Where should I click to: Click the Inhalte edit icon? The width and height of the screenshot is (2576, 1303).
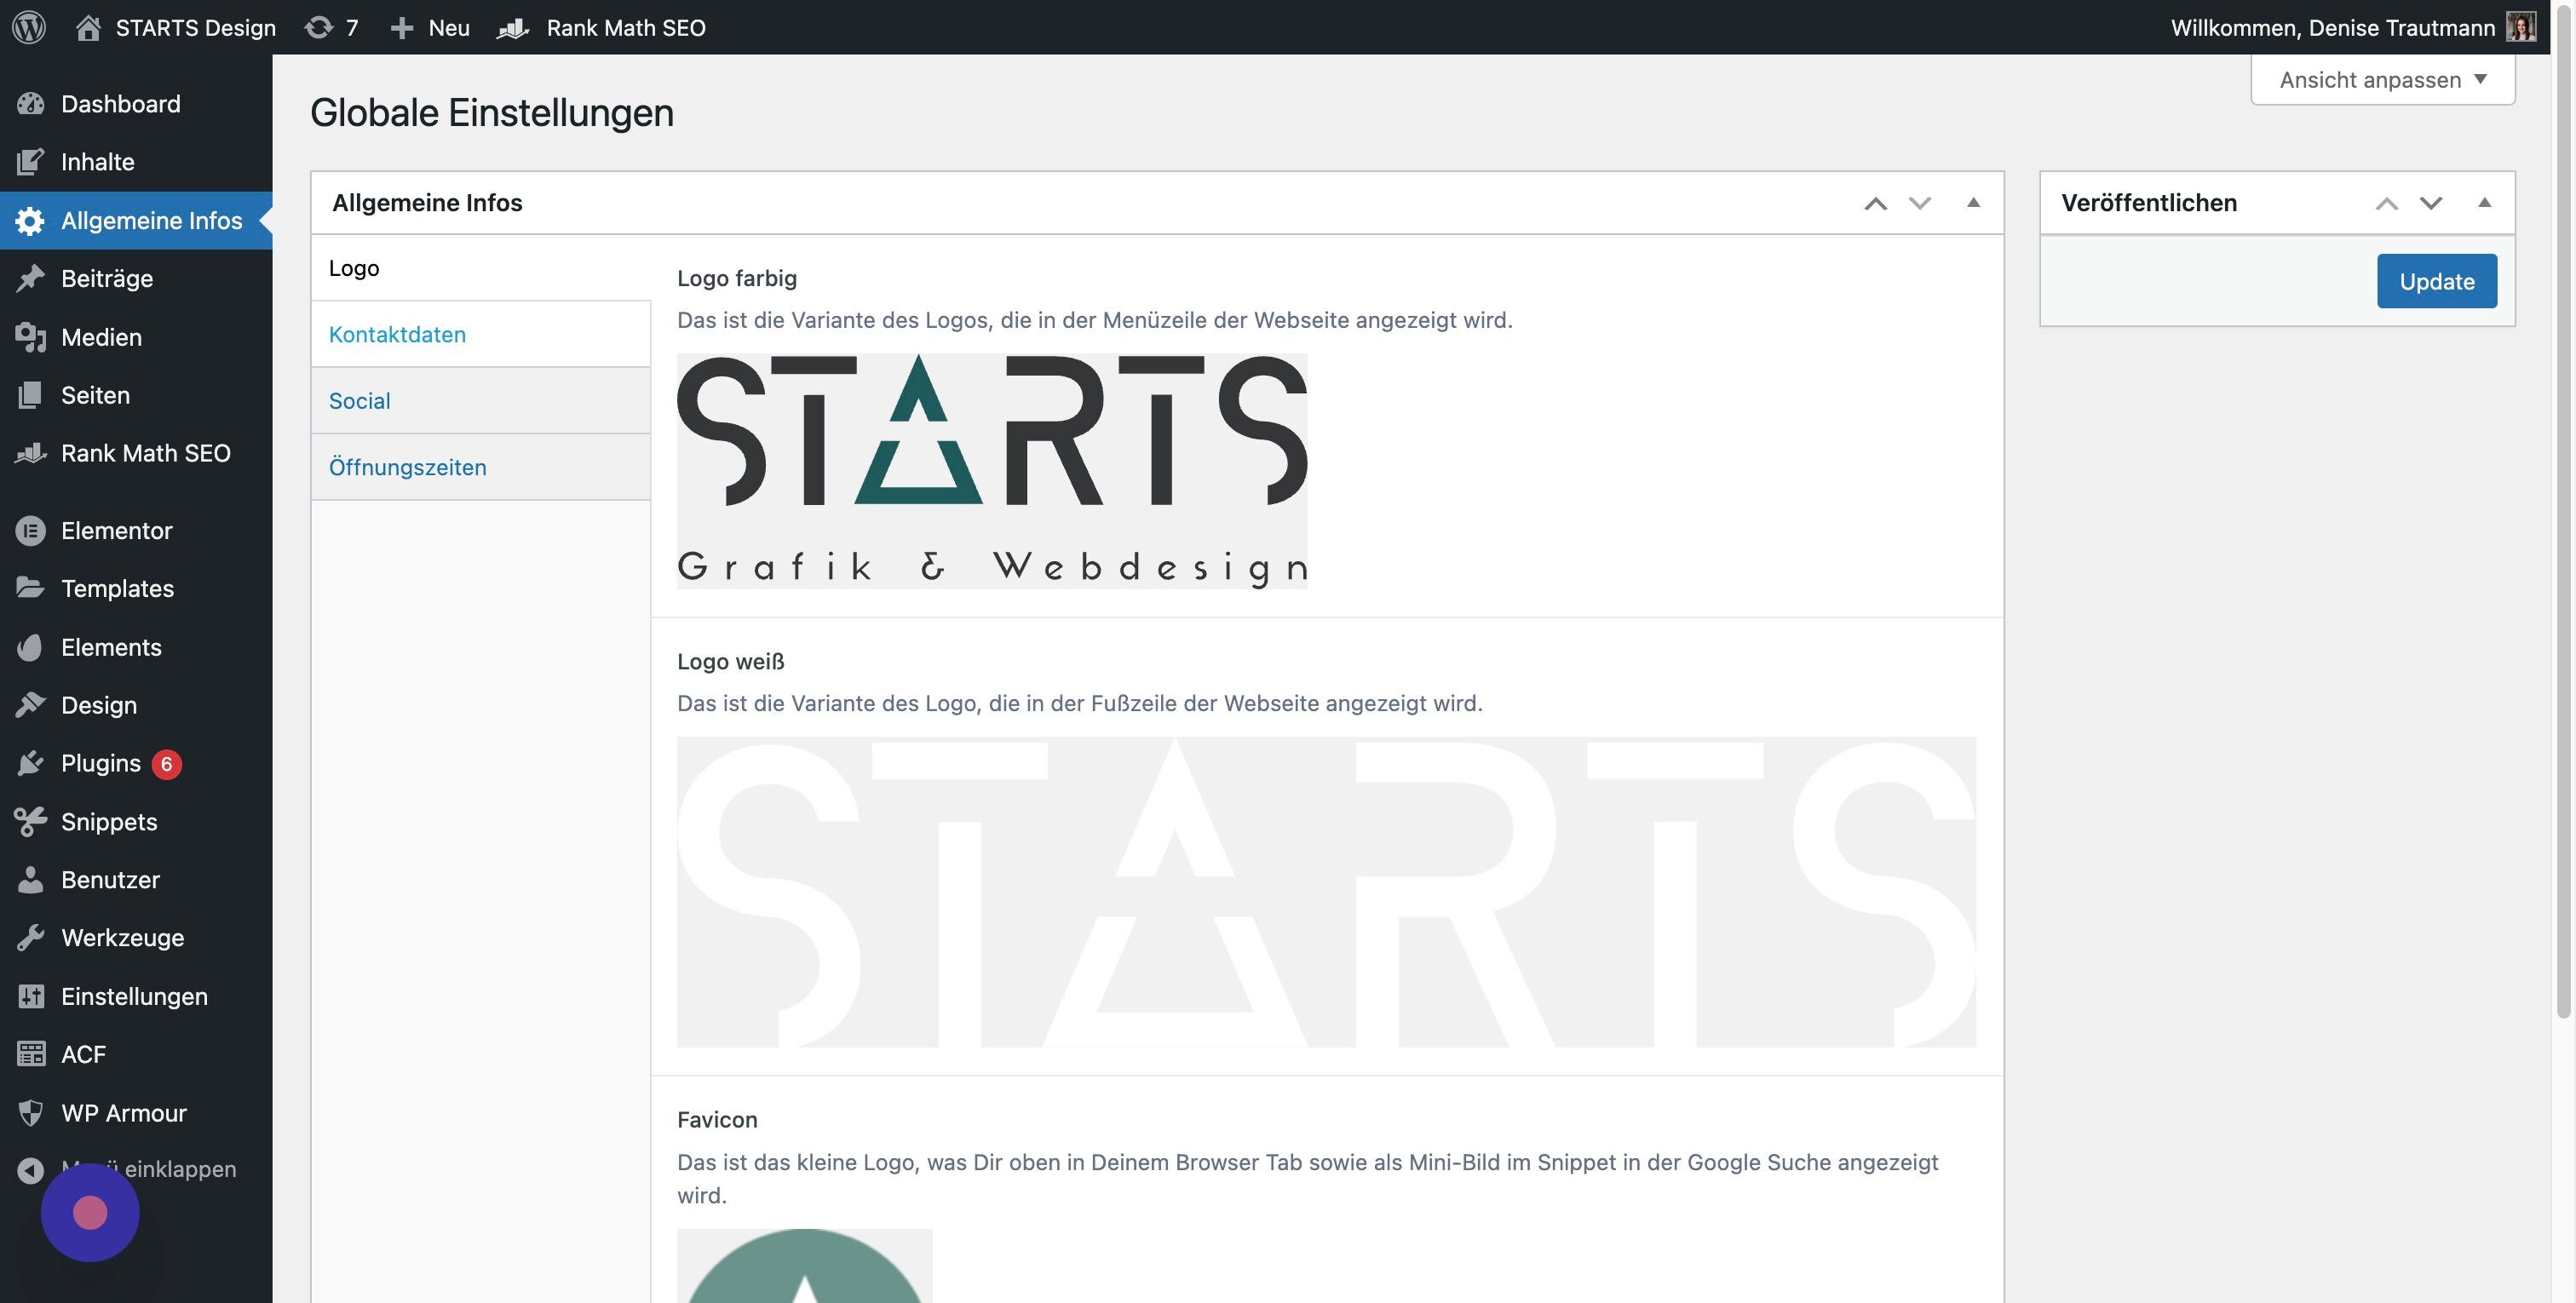[31, 162]
